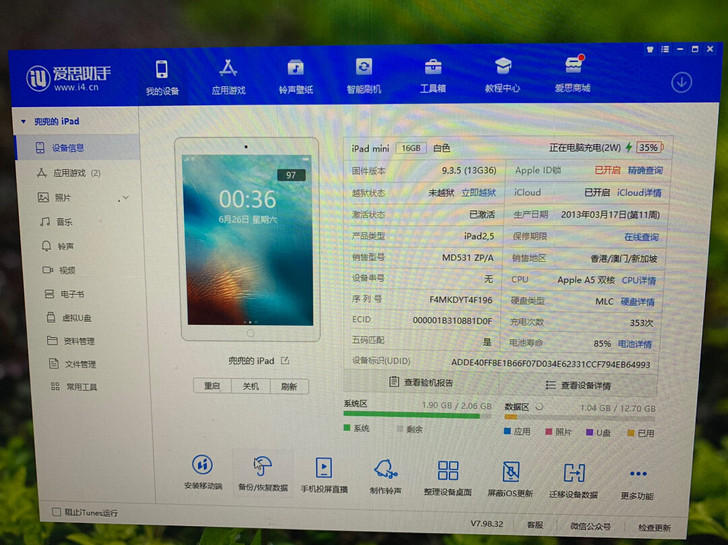The image size is (728, 545).
Task: Open 迁移设备数据 shortcut
Action: 574,480
